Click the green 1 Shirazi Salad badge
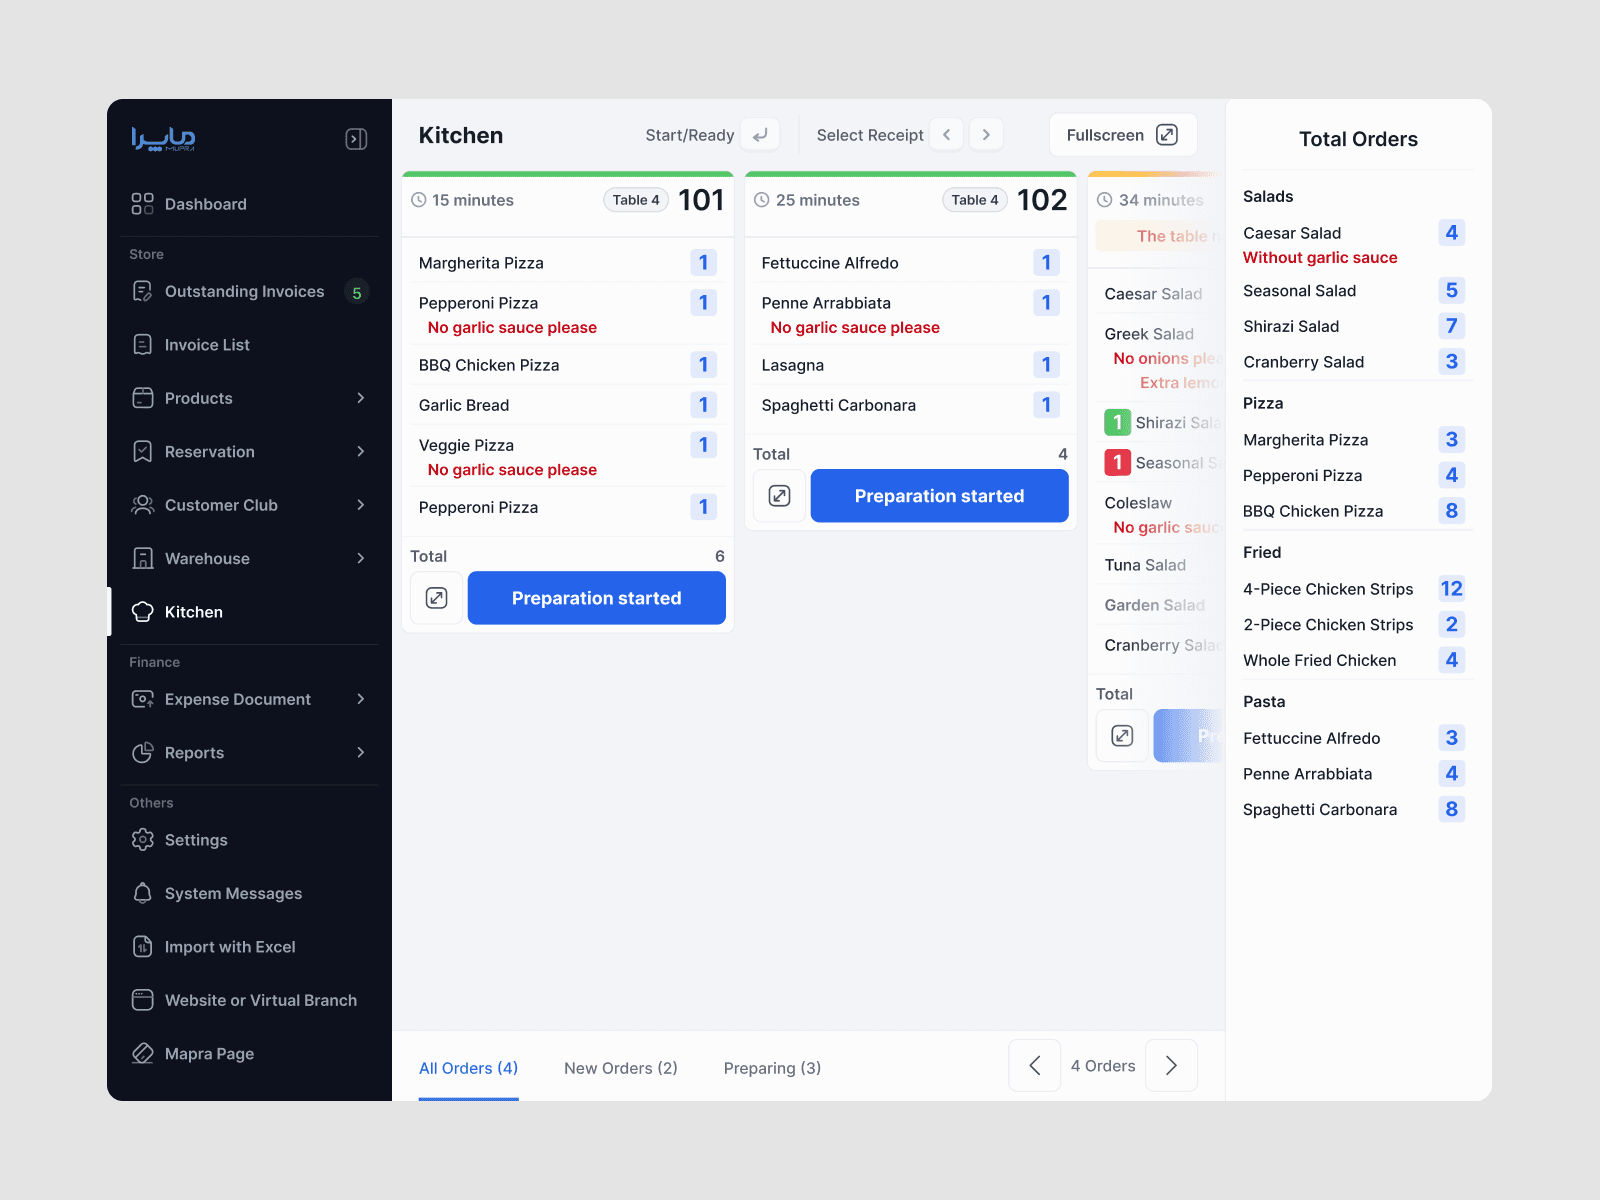Screen dimensions: 1600x1200 pyautogui.click(x=1117, y=423)
